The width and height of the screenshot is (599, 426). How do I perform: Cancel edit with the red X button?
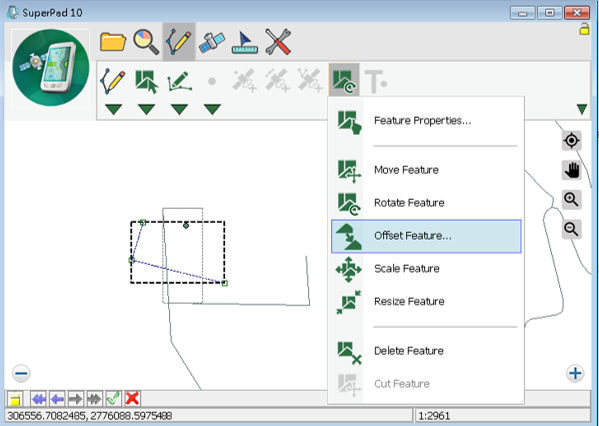[x=132, y=399]
